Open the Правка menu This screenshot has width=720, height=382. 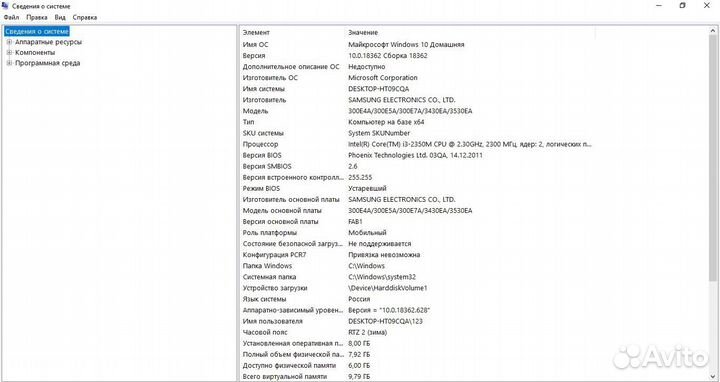click(37, 17)
